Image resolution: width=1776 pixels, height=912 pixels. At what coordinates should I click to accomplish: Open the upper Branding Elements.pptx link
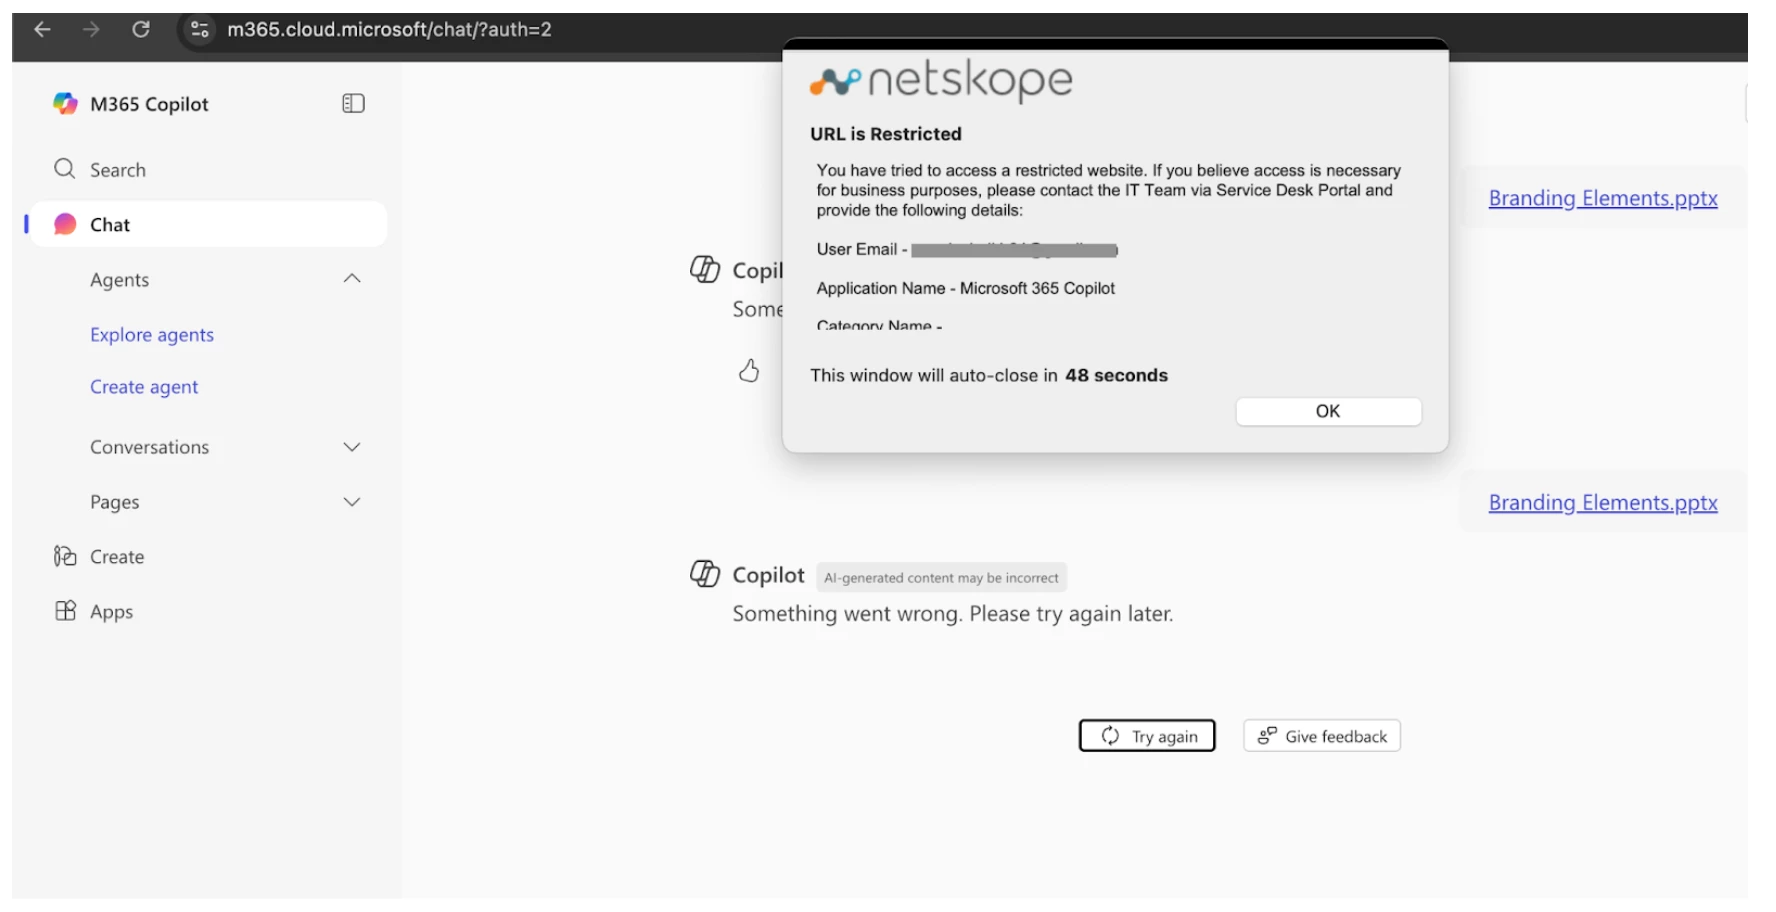[x=1602, y=198]
